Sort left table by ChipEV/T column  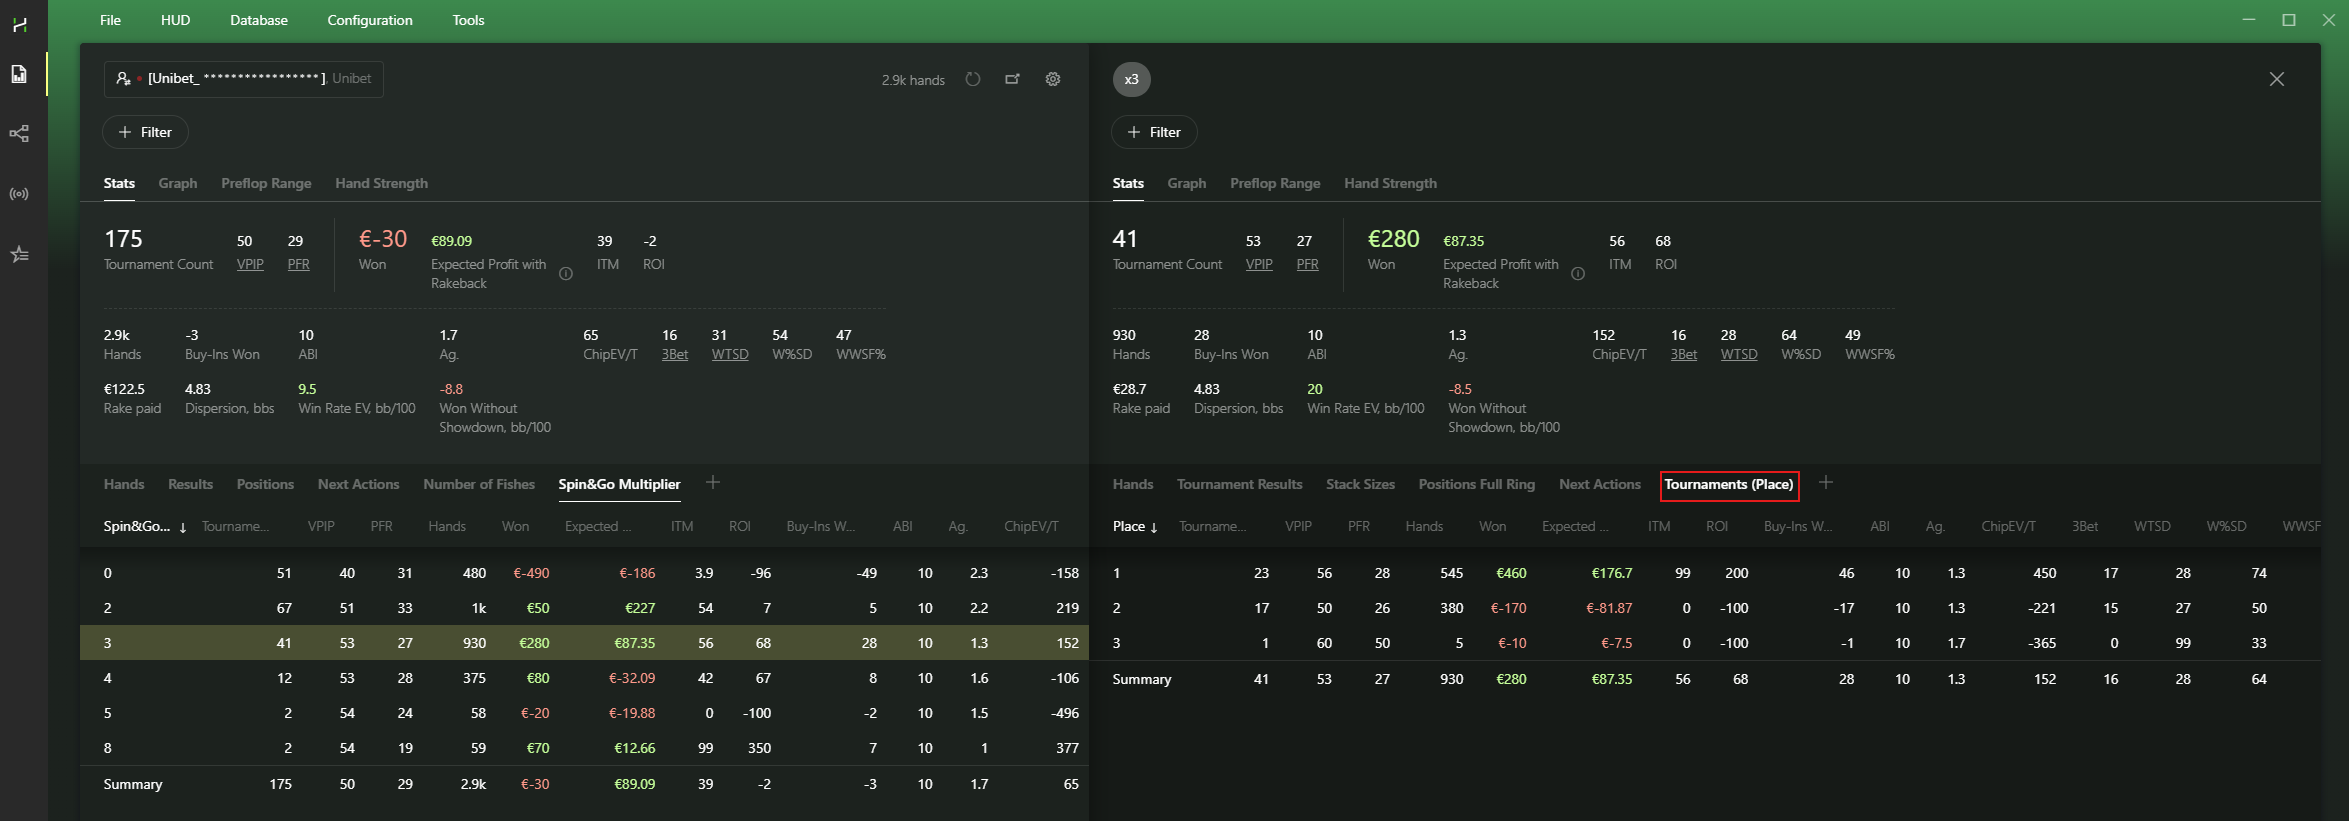(1031, 526)
